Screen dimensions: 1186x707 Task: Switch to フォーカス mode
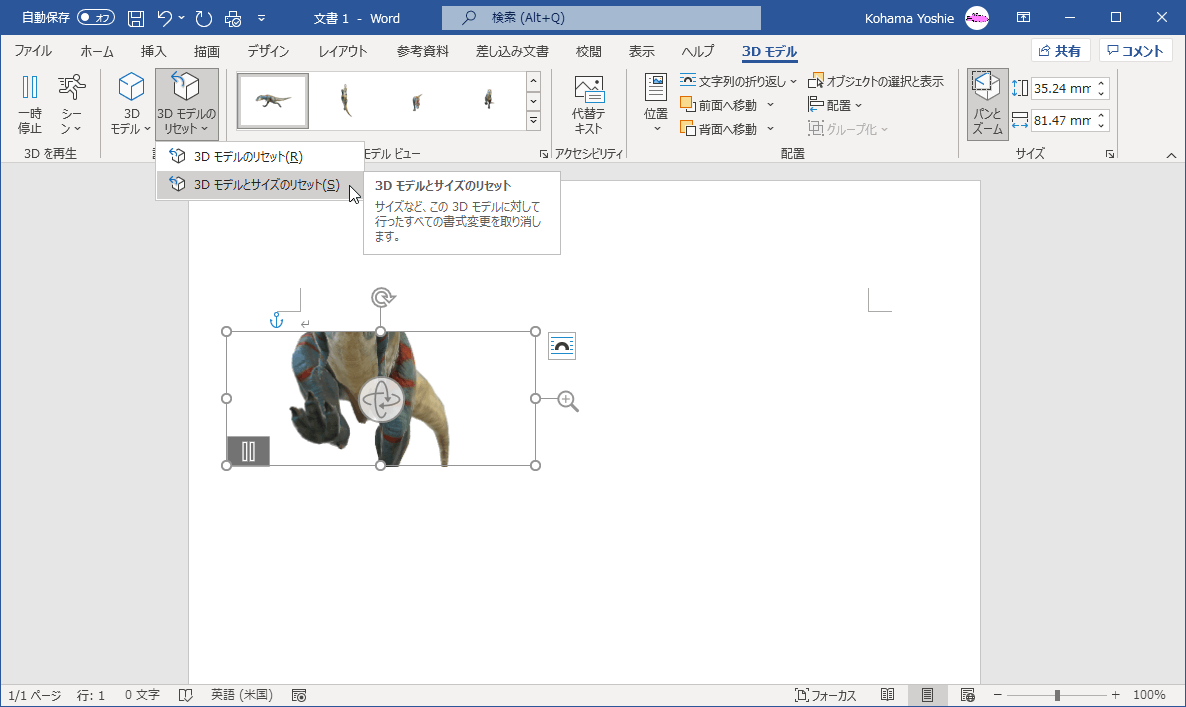[x=825, y=695]
